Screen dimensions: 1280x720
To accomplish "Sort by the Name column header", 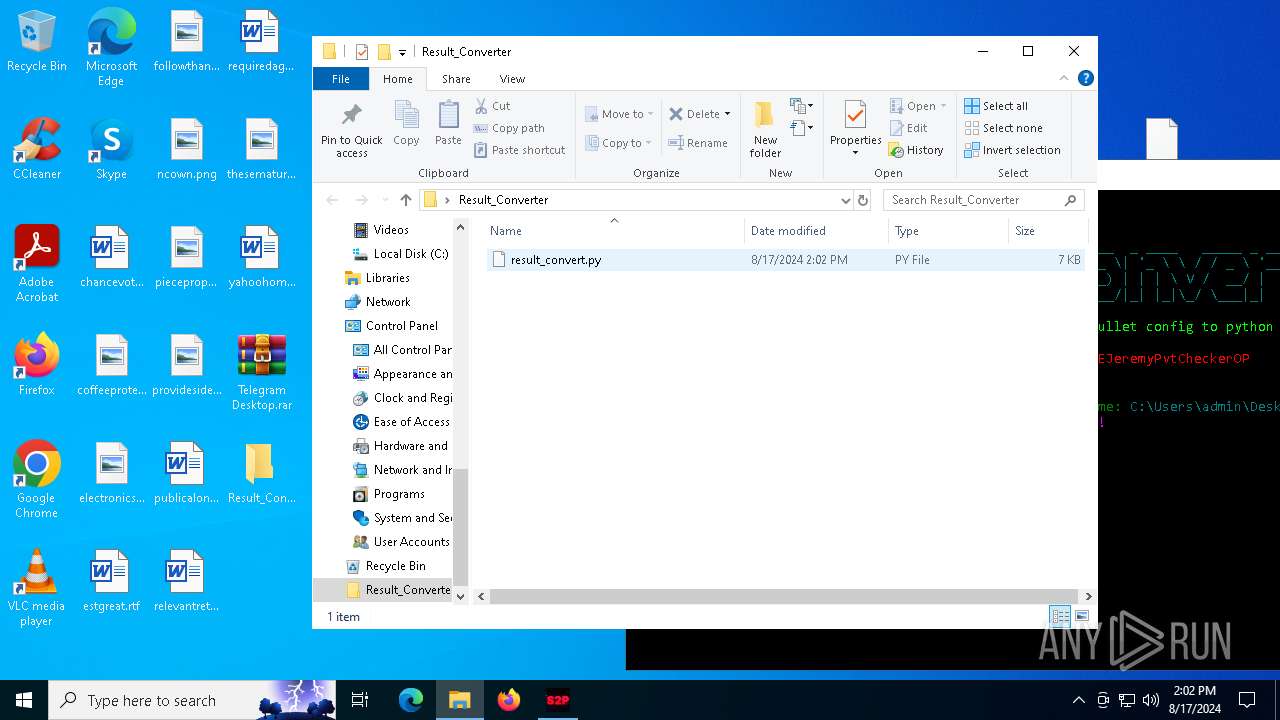I will tap(614, 231).
